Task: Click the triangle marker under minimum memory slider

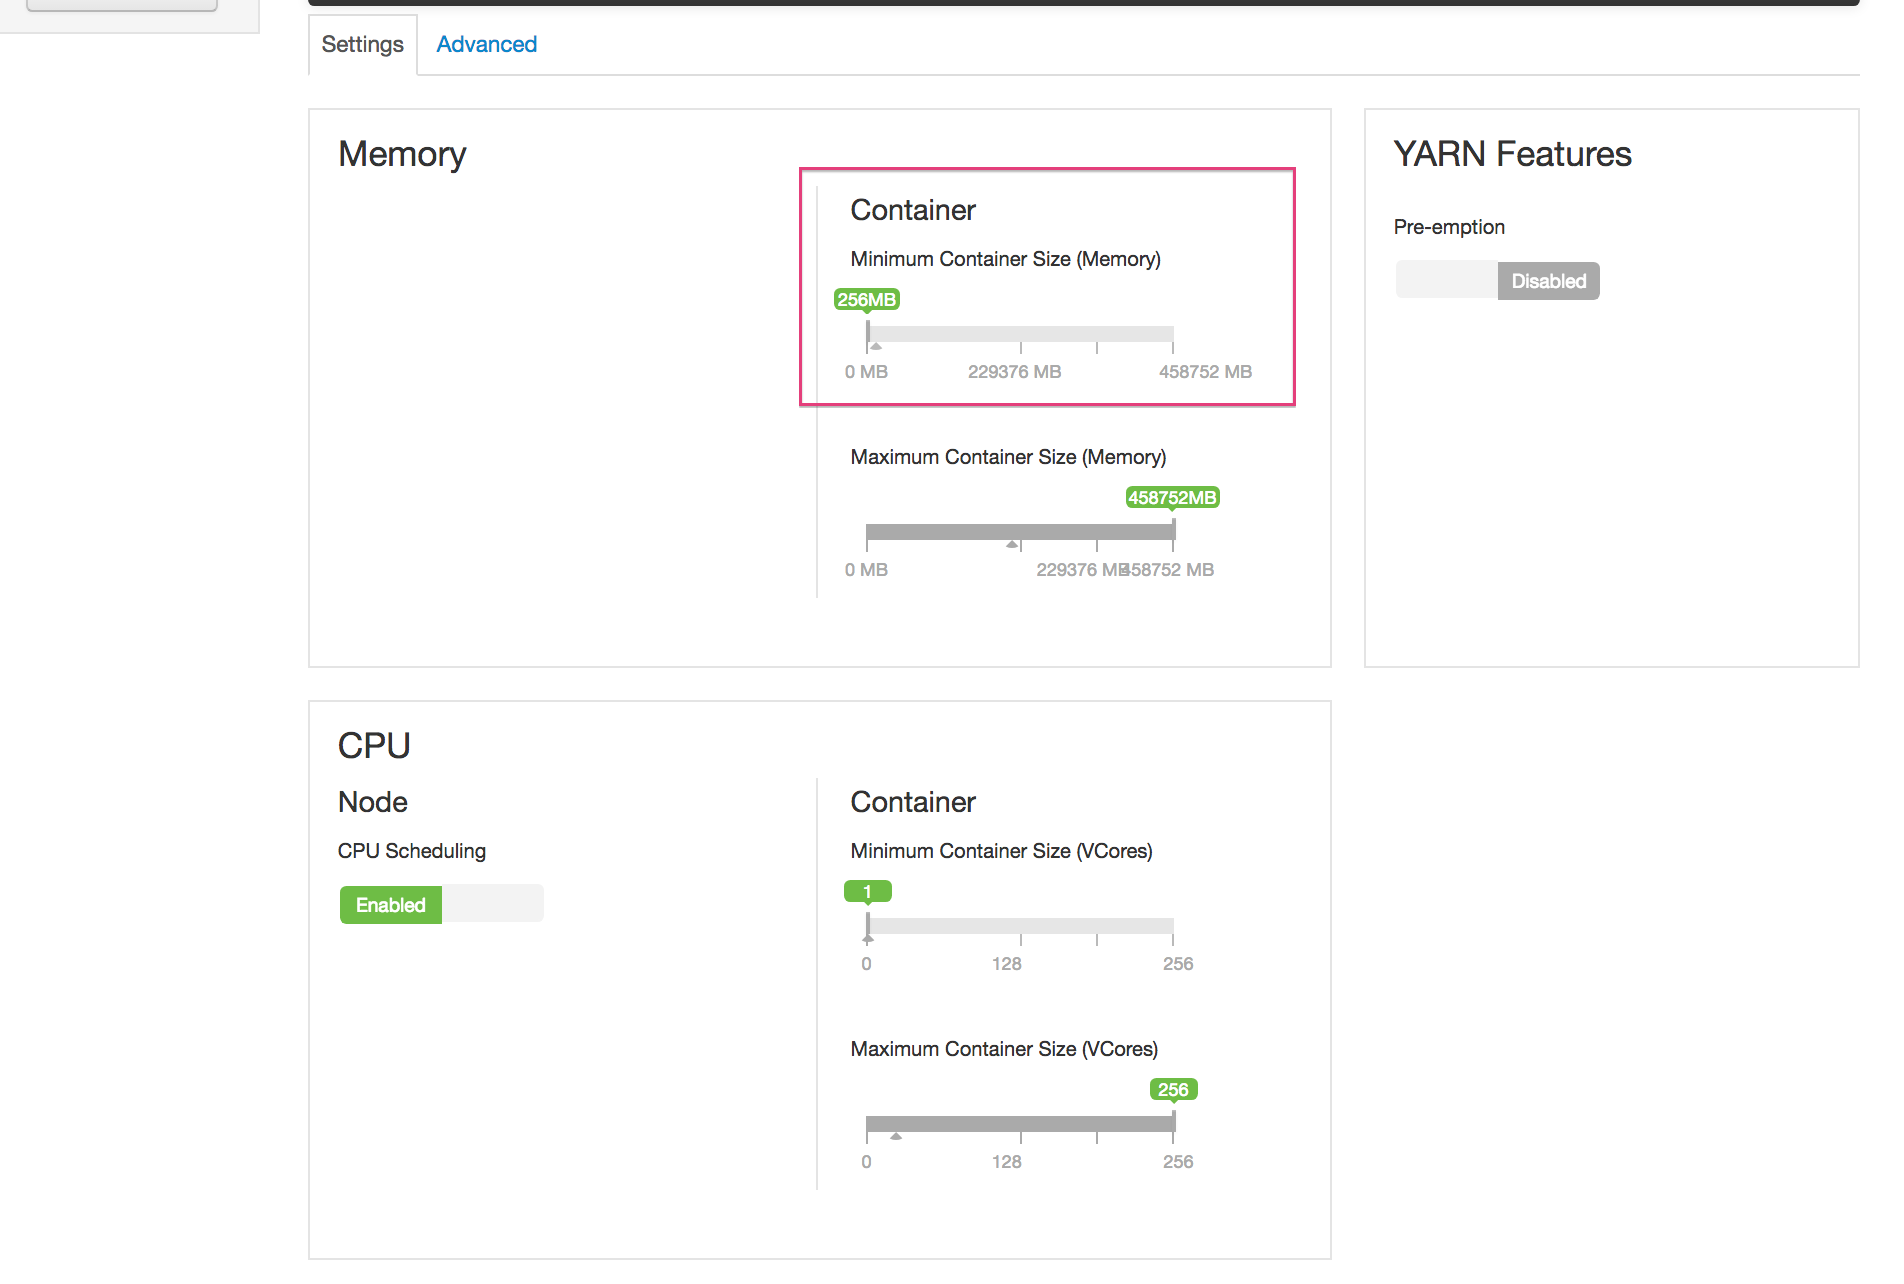Action: tap(875, 347)
